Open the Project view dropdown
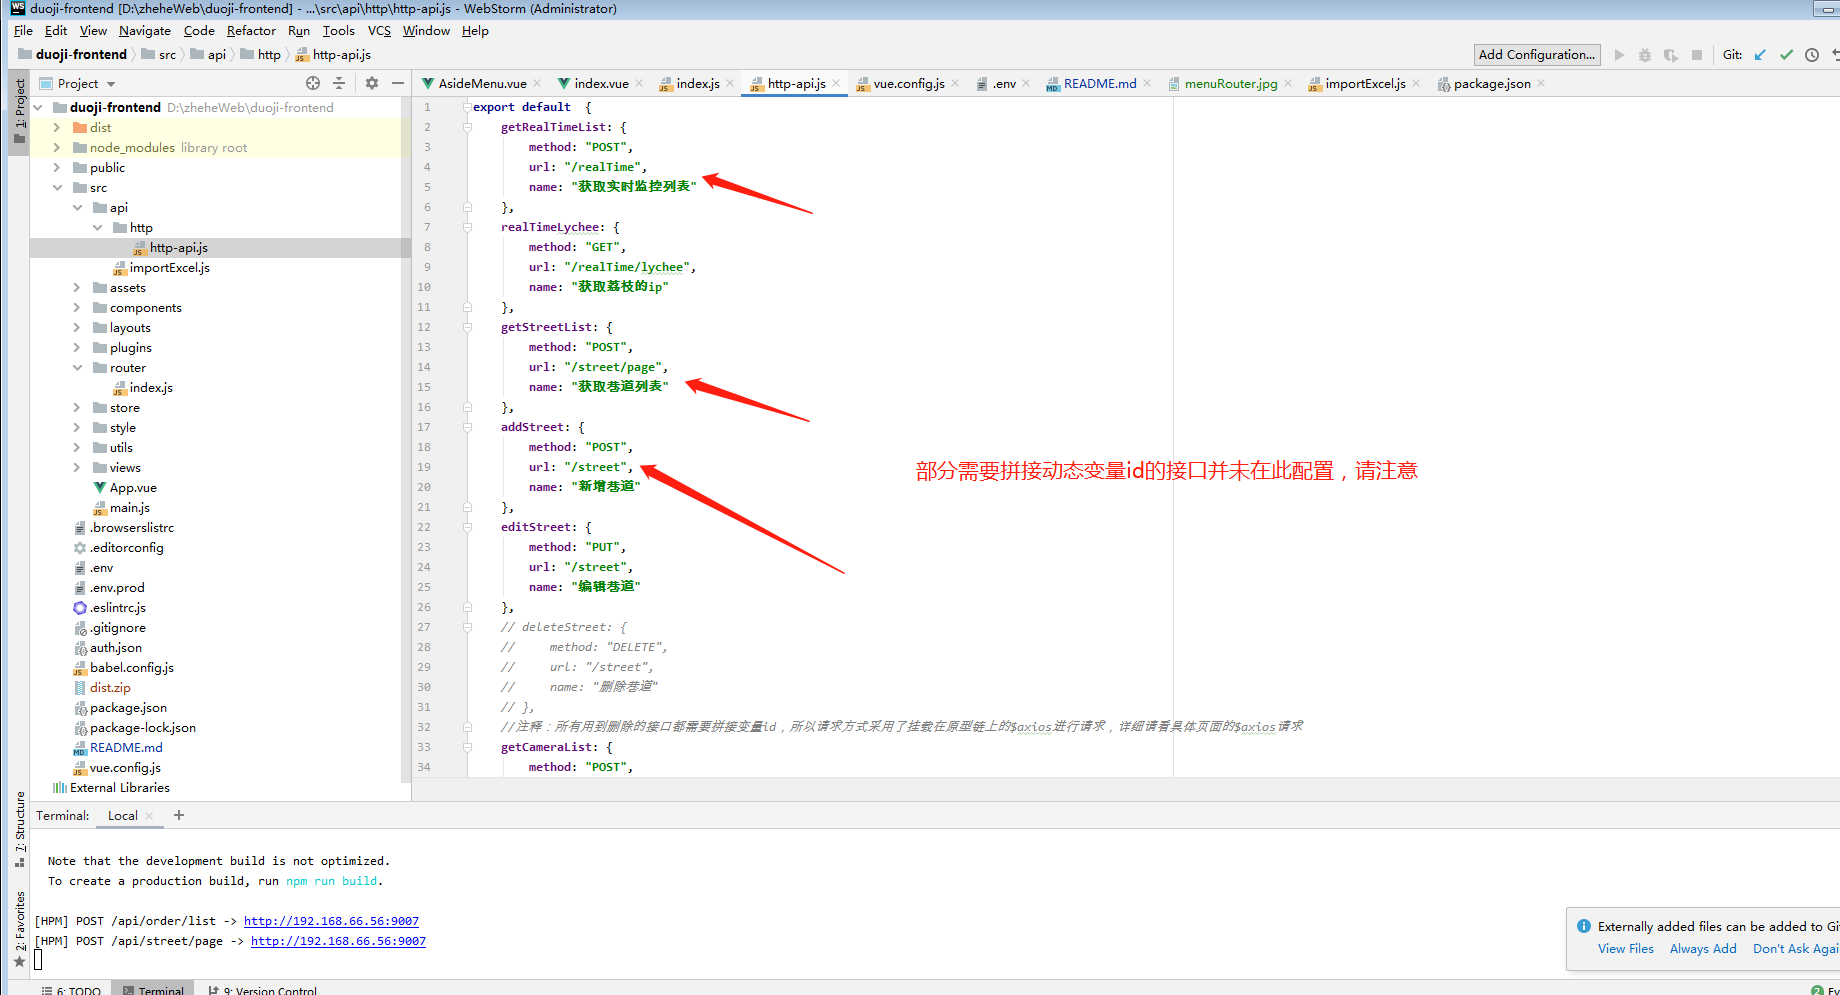This screenshot has width=1840, height=995. [111, 84]
